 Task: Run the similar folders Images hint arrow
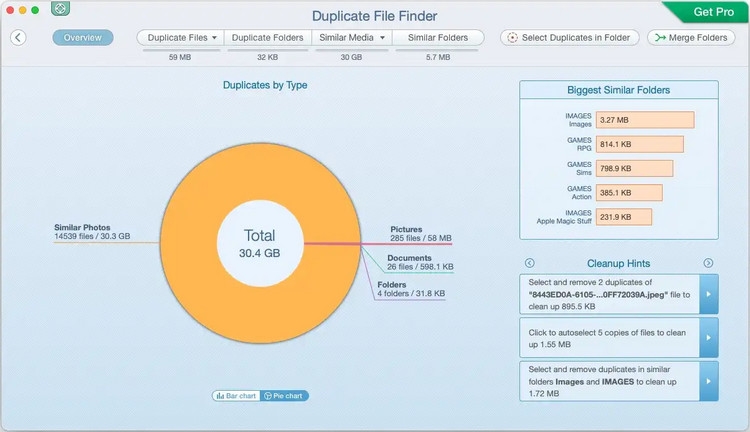708,381
